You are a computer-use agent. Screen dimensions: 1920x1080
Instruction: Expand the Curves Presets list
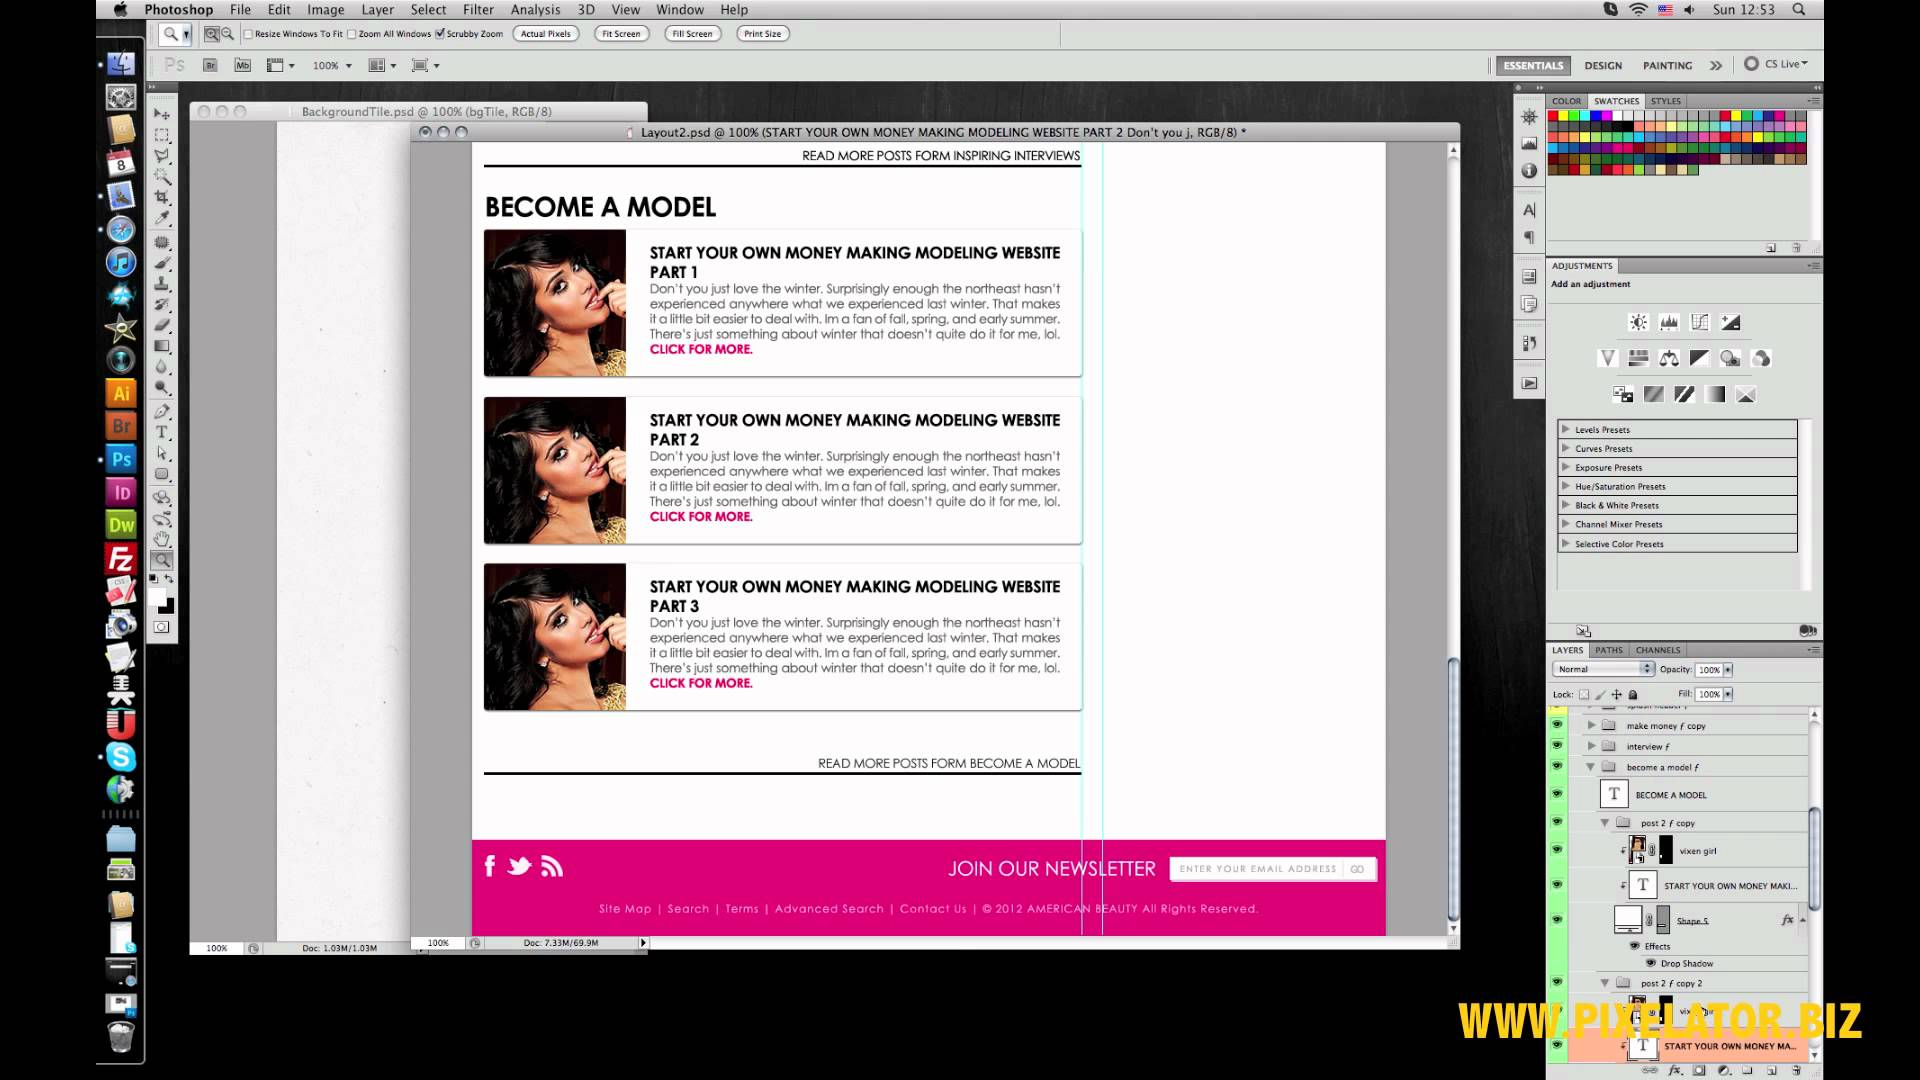pyautogui.click(x=1567, y=448)
